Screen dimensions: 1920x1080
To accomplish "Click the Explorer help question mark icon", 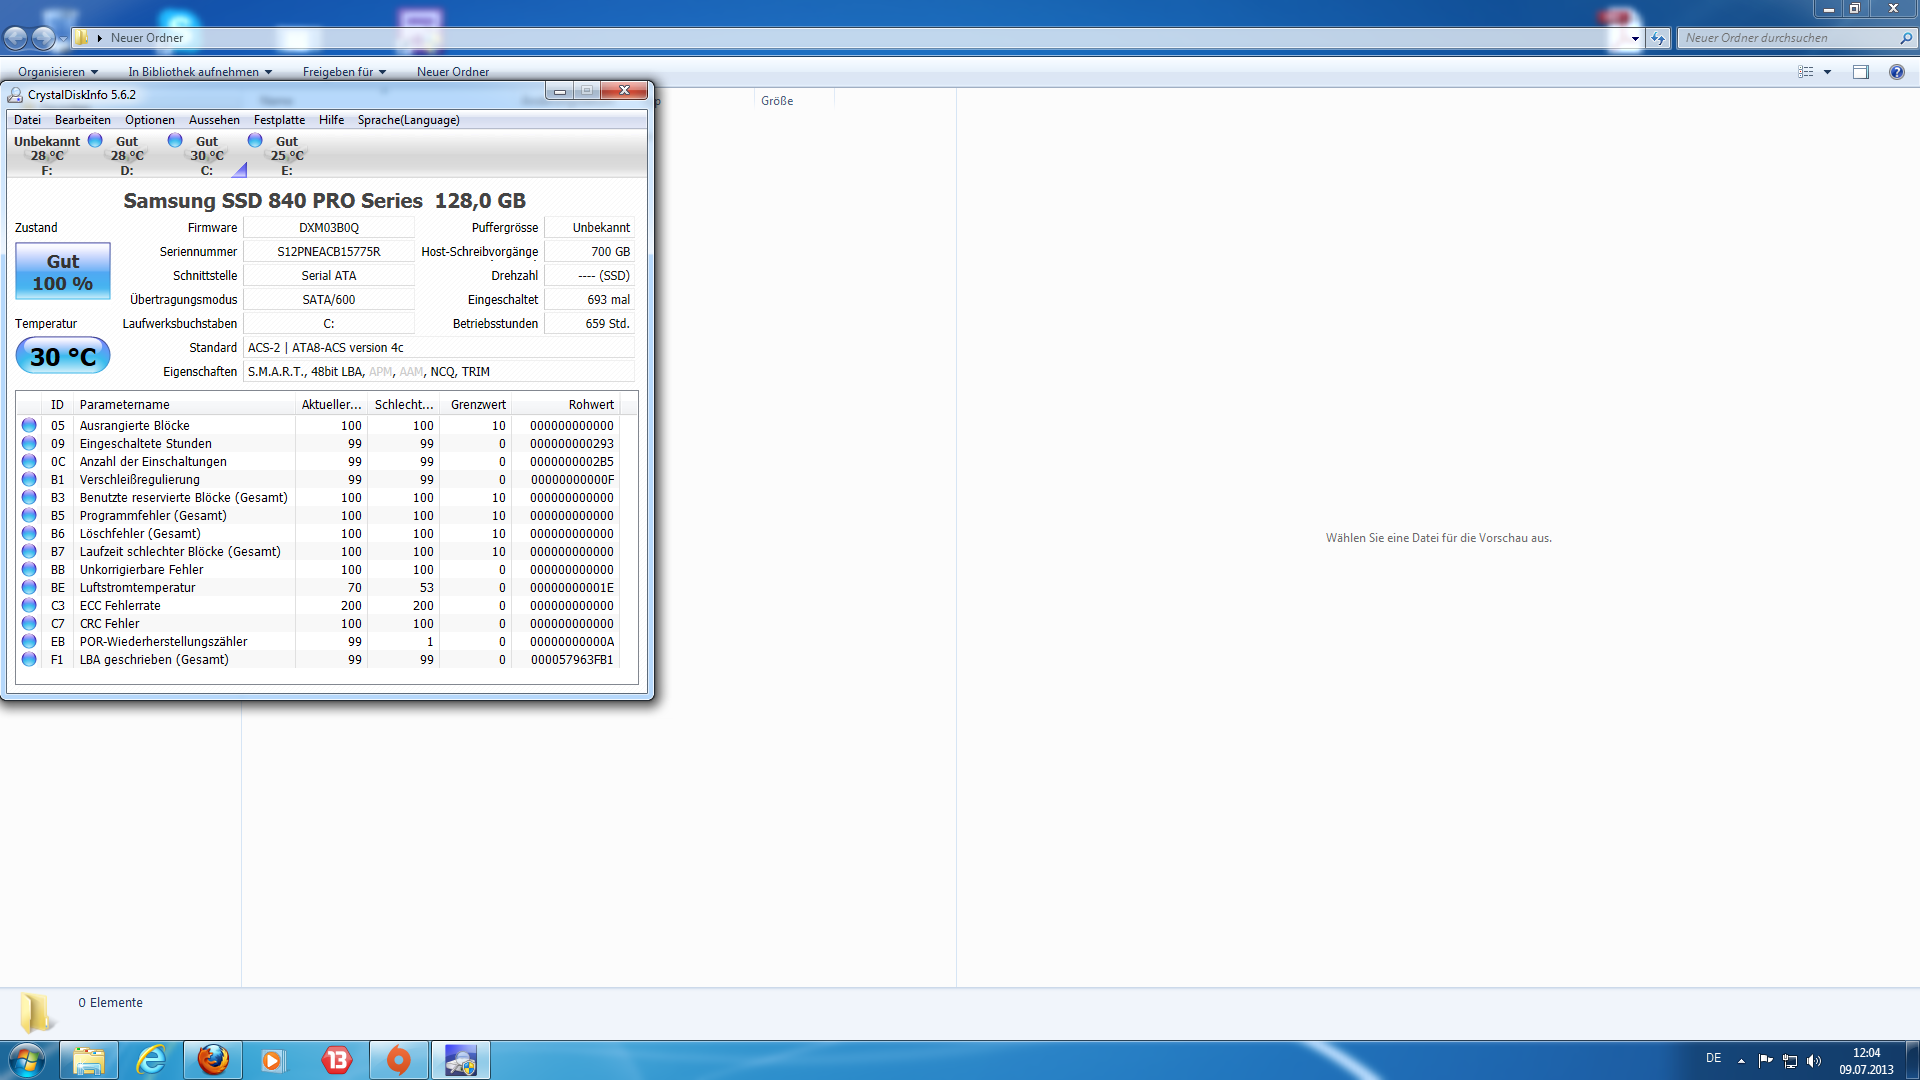I will click(x=1896, y=72).
